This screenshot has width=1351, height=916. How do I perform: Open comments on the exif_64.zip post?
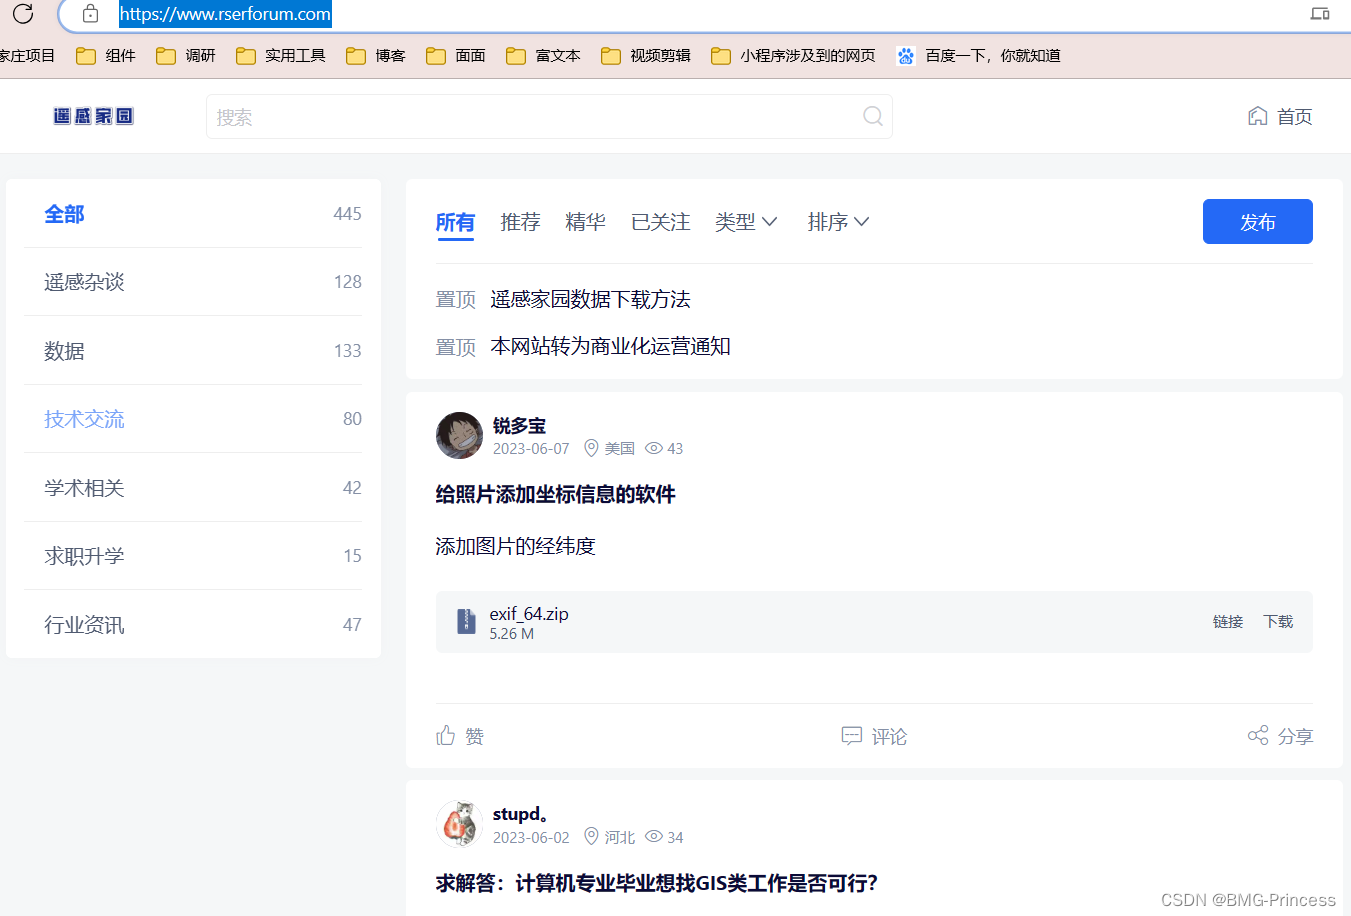point(874,736)
